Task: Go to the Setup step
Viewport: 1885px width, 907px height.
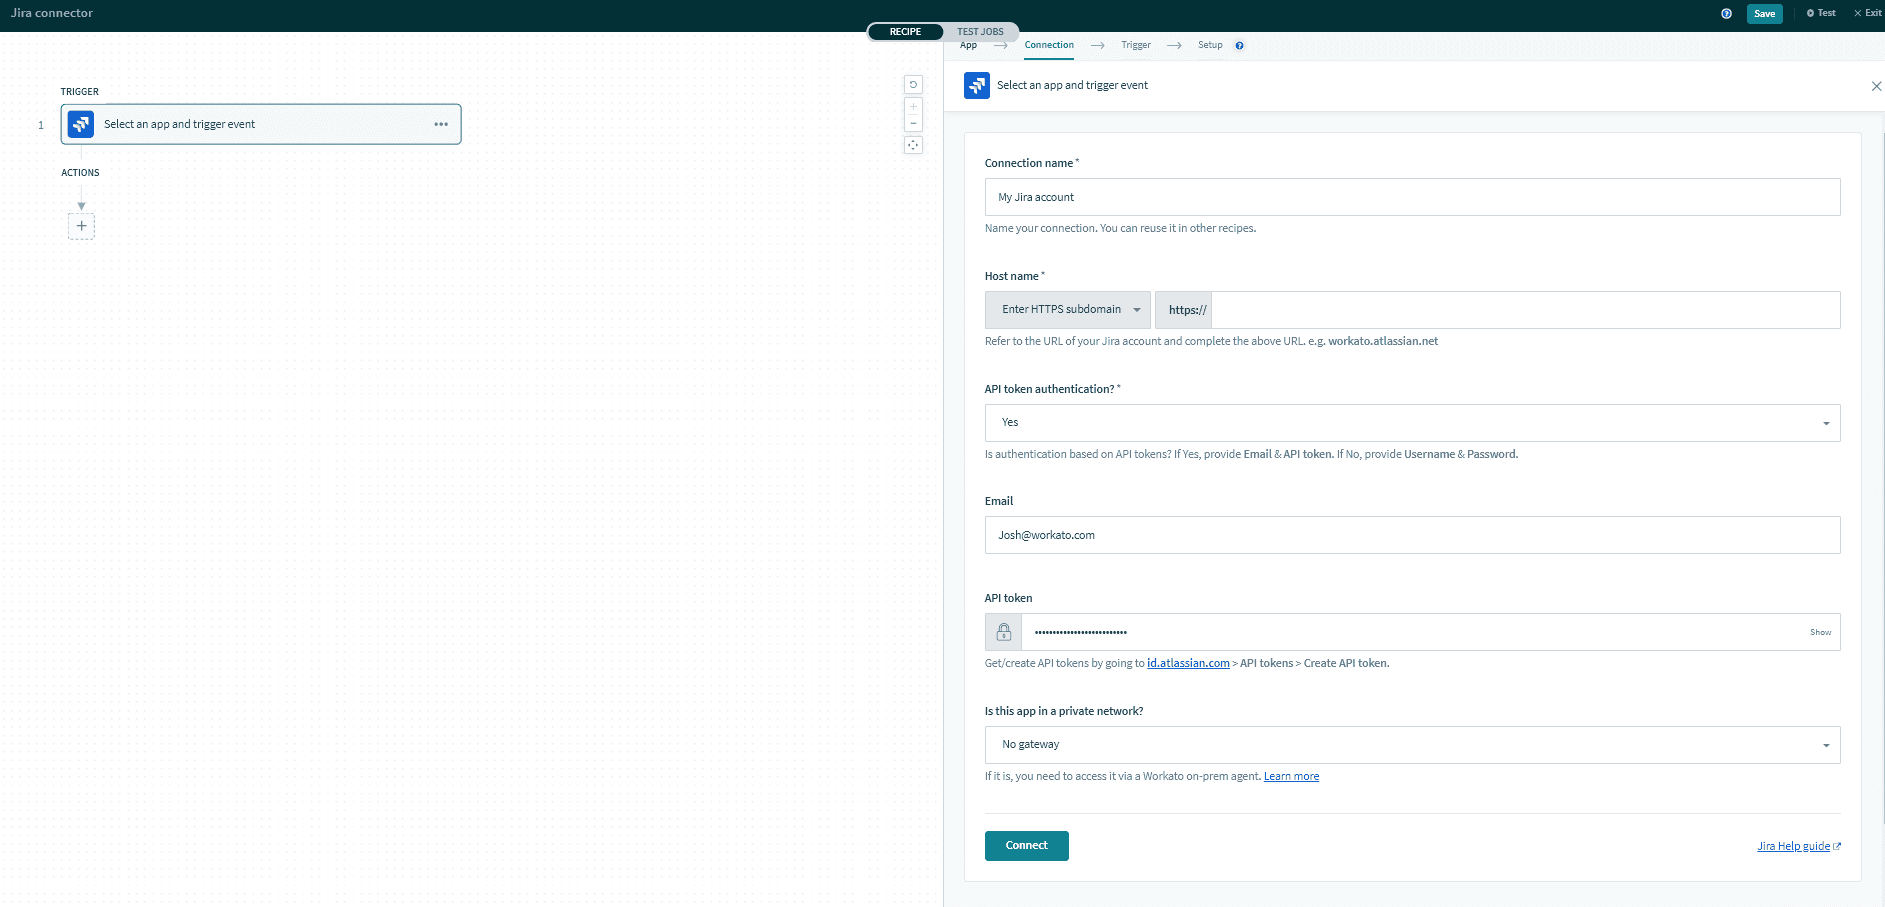Action: 1210,45
